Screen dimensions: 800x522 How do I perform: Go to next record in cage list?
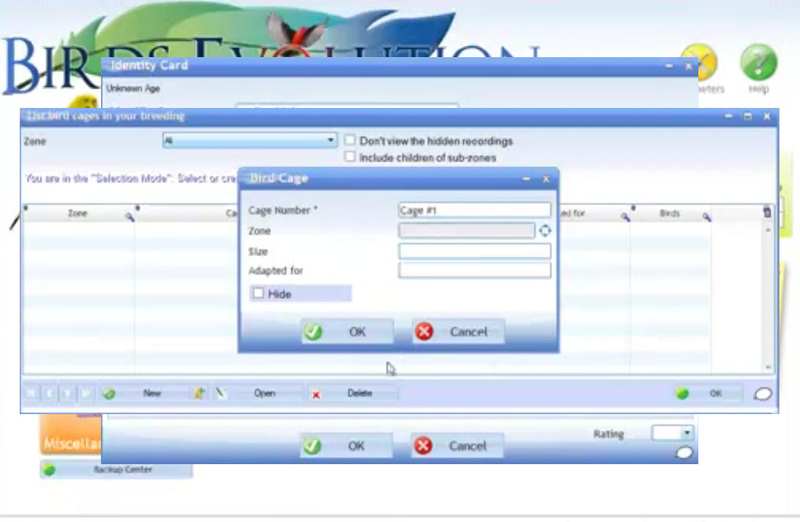67,393
